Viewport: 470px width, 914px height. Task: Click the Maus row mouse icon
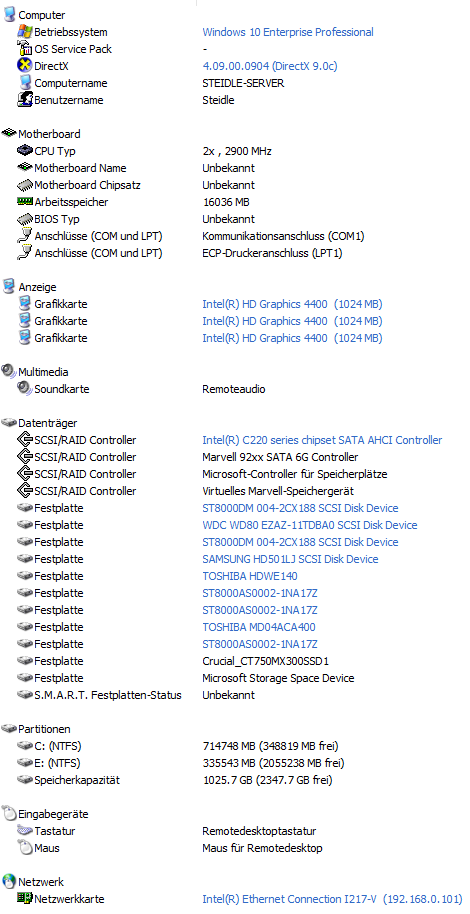[x=25, y=848]
